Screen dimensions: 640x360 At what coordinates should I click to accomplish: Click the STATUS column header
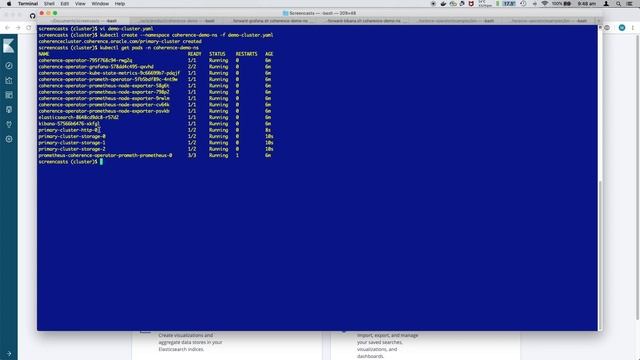click(x=217, y=54)
